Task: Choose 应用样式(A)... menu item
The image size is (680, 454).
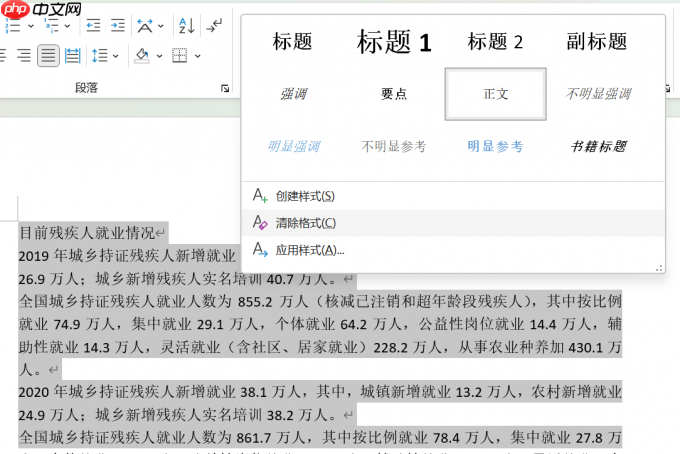Action: click(453, 250)
